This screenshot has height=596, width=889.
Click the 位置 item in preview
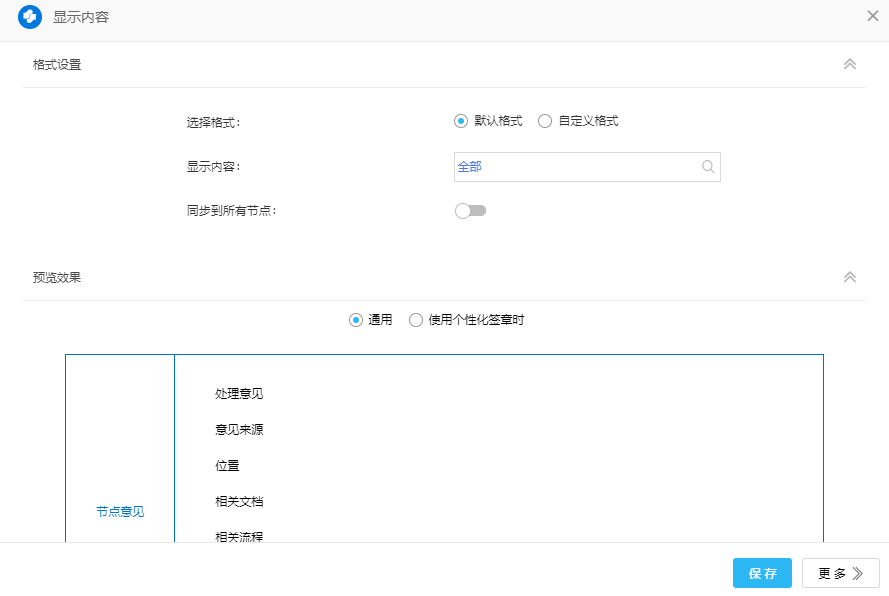227,466
